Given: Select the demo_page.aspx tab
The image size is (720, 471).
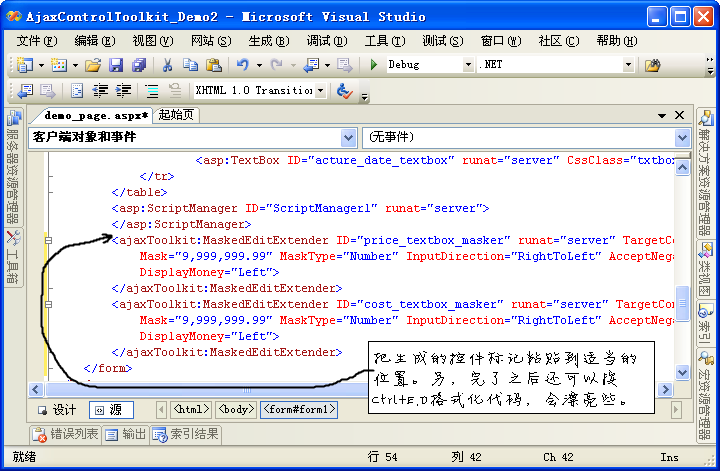Looking at the screenshot, I should pyautogui.click(x=96, y=115).
